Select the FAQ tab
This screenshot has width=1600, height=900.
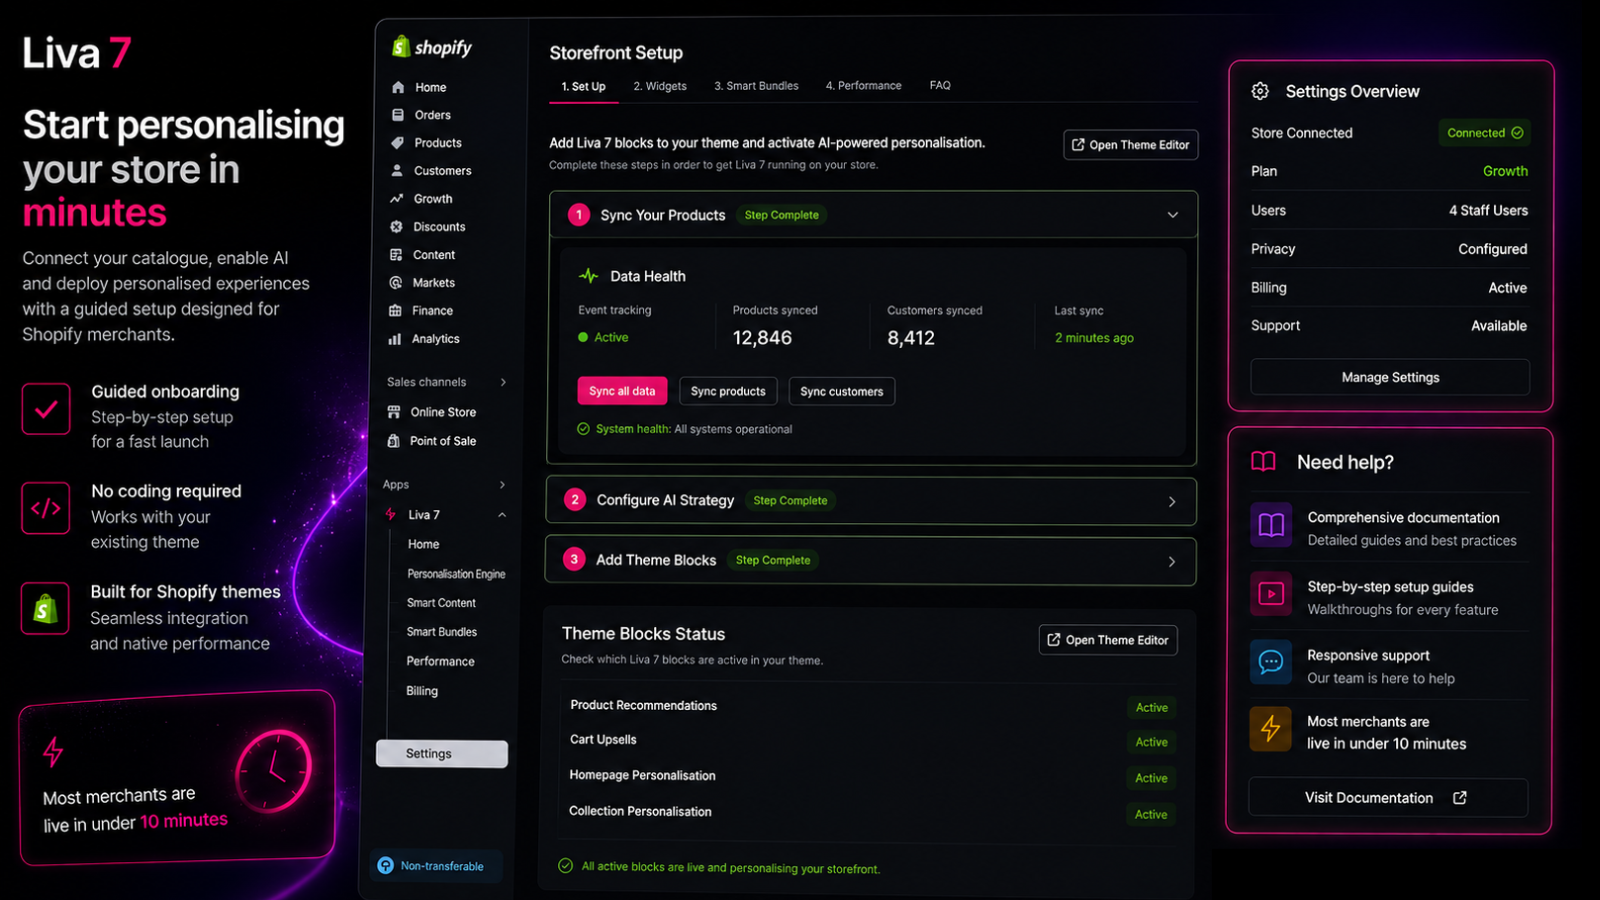tap(940, 85)
